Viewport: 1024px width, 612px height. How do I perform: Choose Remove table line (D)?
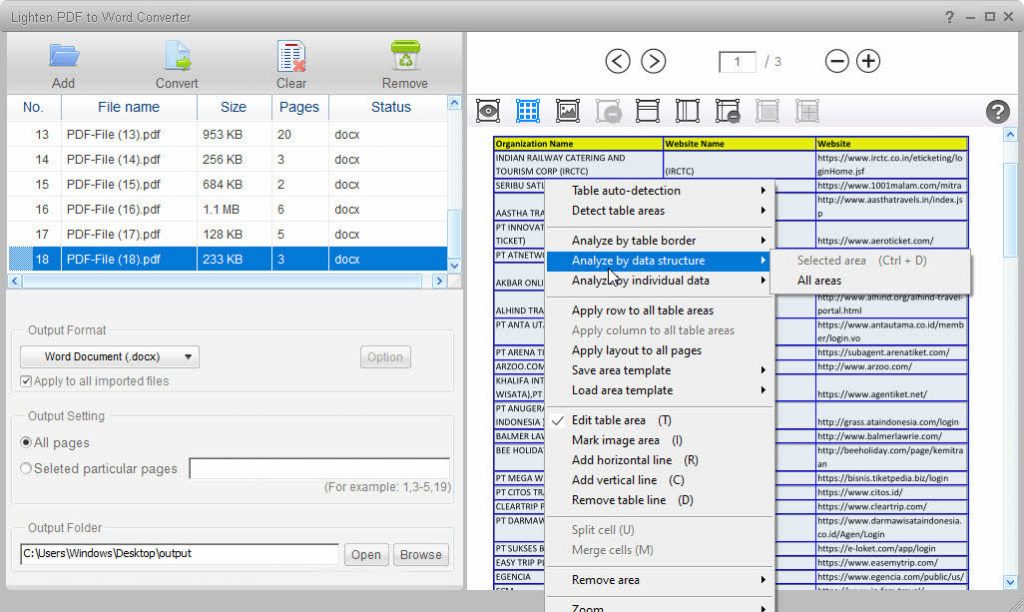click(x=660, y=500)
